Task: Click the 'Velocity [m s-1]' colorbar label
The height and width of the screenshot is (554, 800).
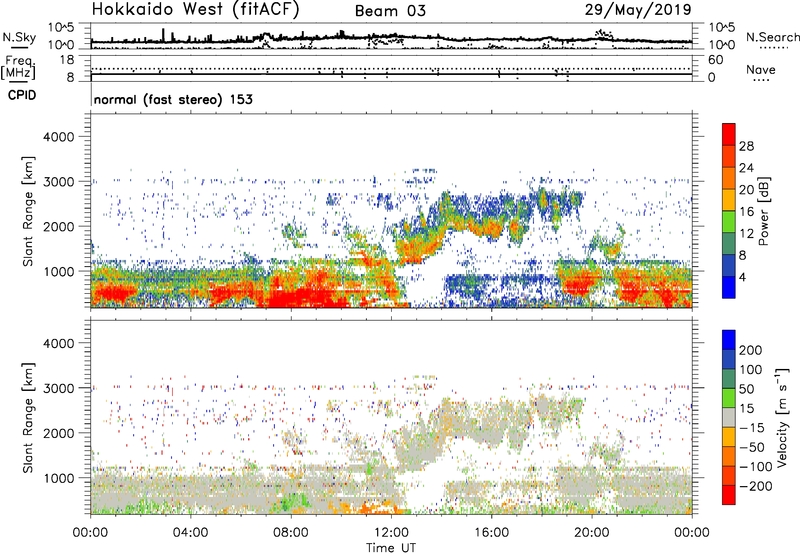Action: coord(782,417)
